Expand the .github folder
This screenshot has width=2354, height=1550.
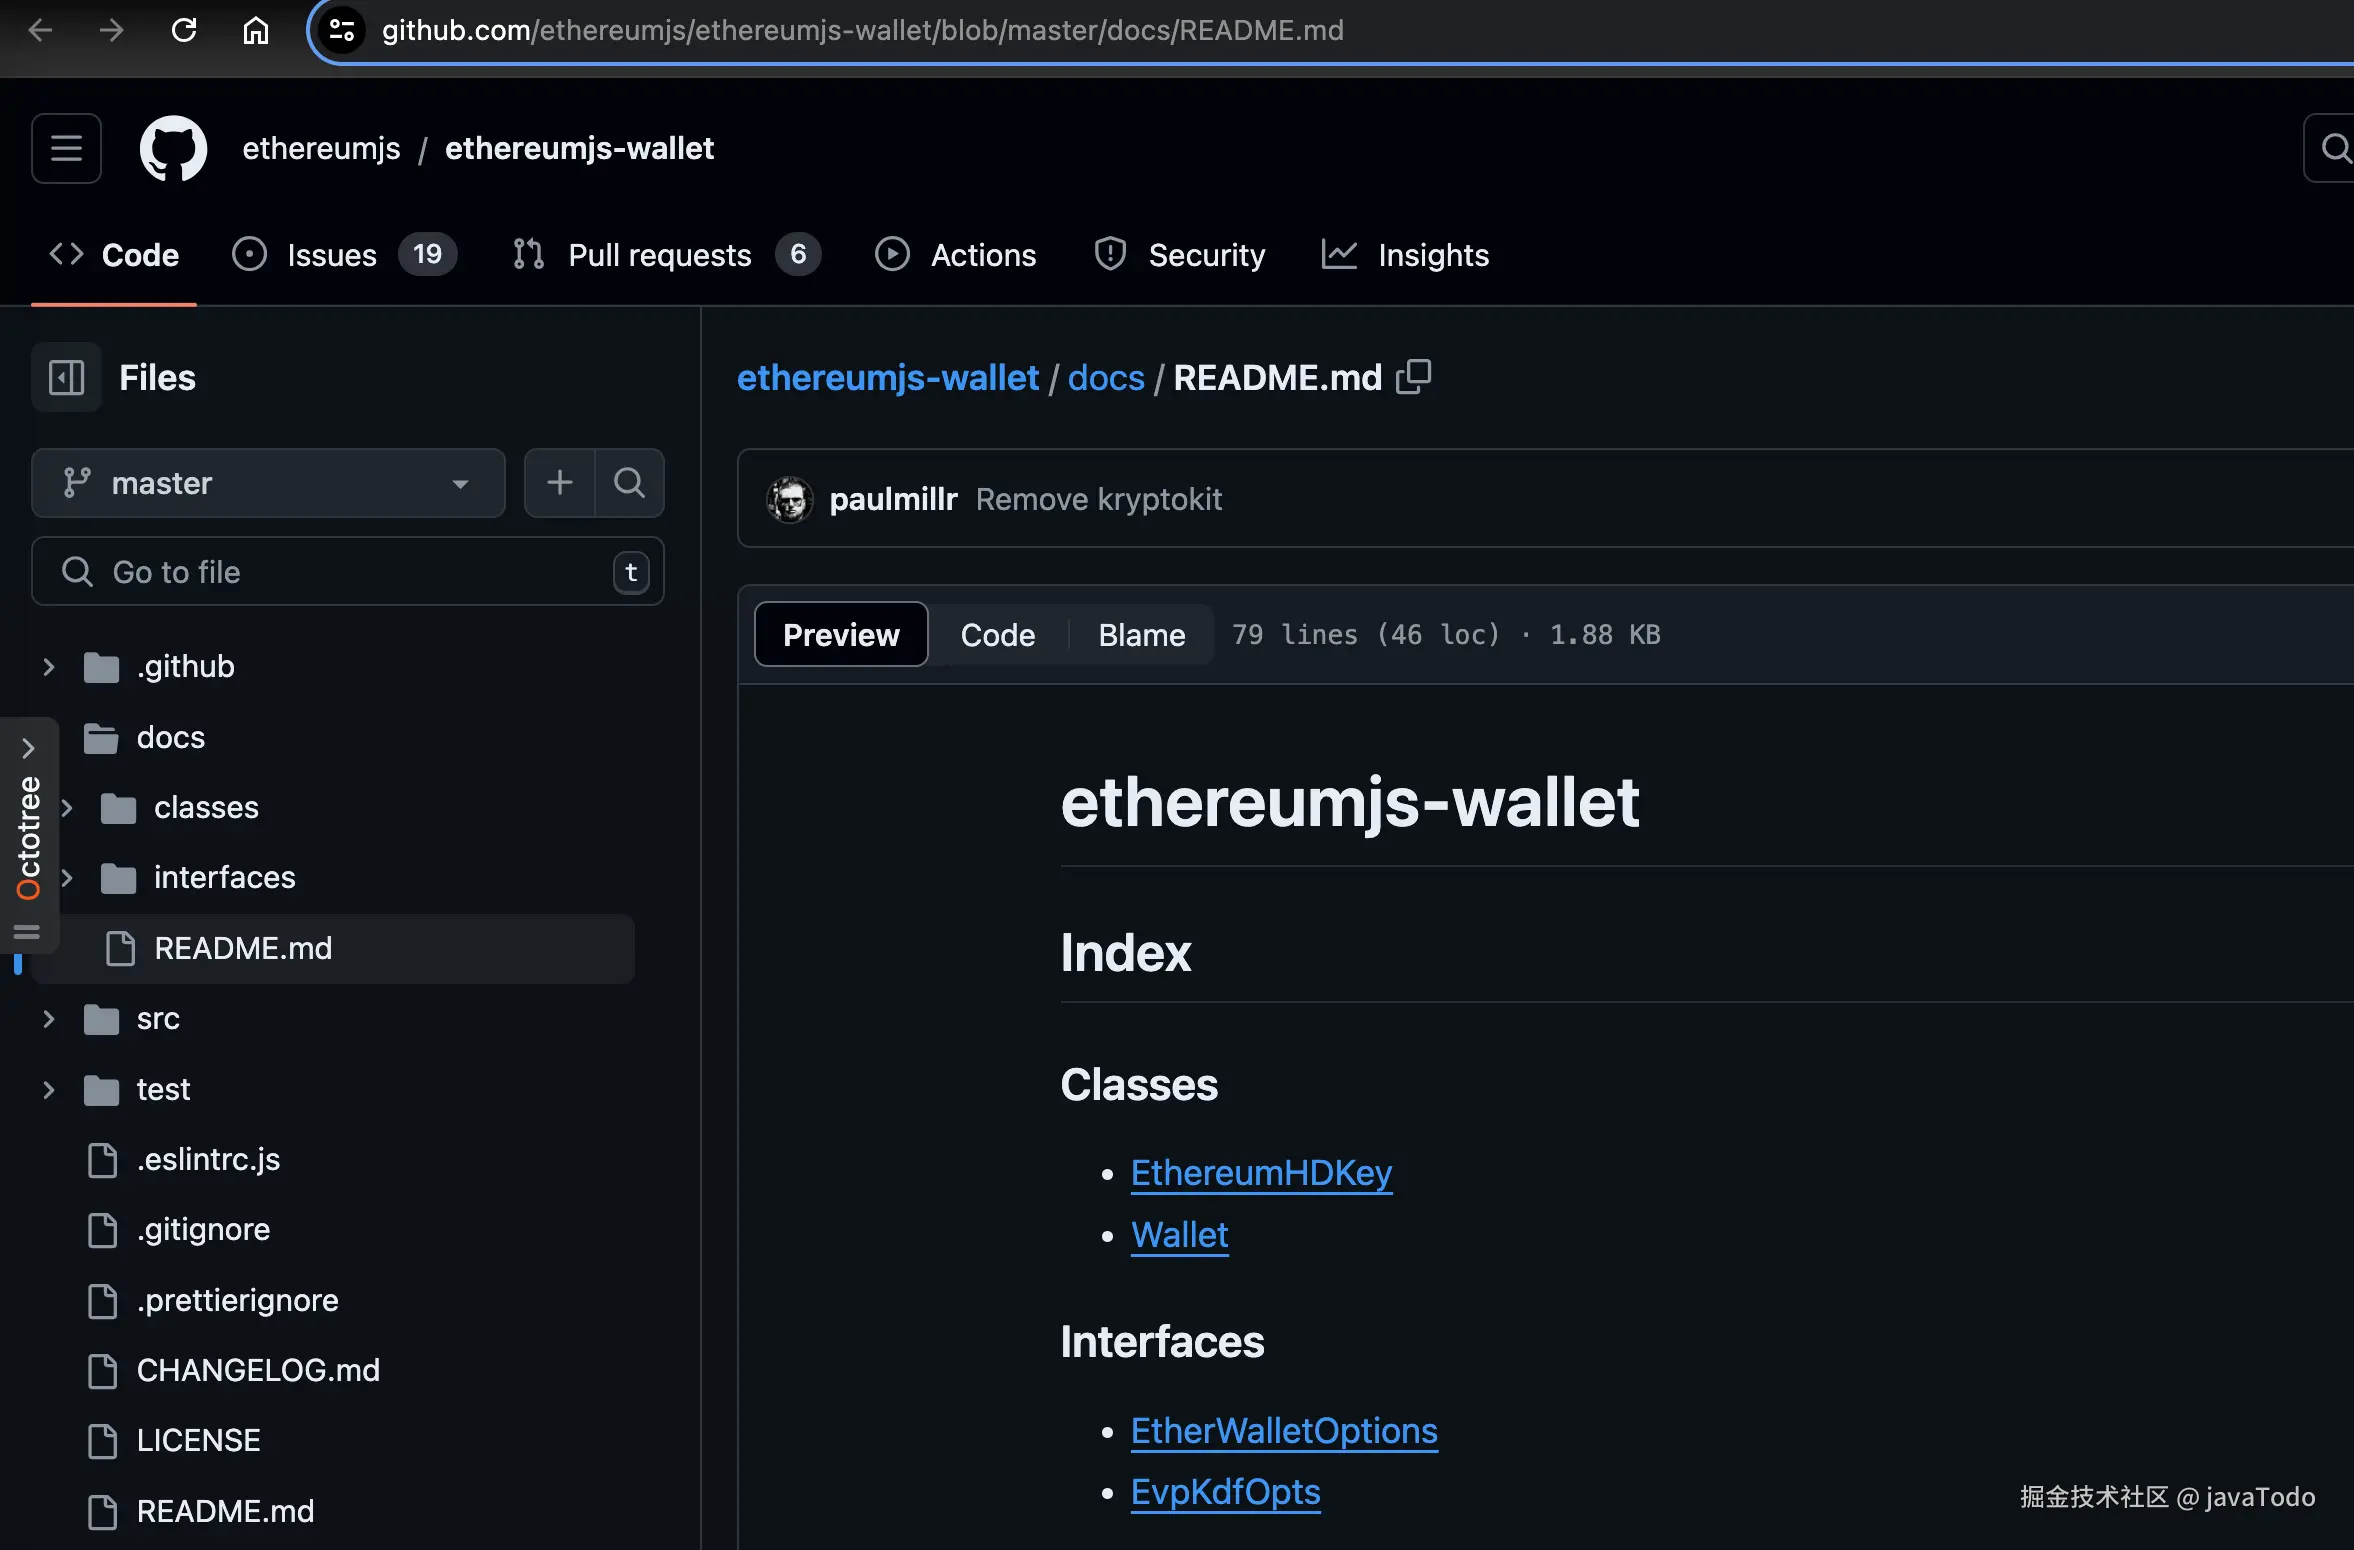click(x=48, y=667)
